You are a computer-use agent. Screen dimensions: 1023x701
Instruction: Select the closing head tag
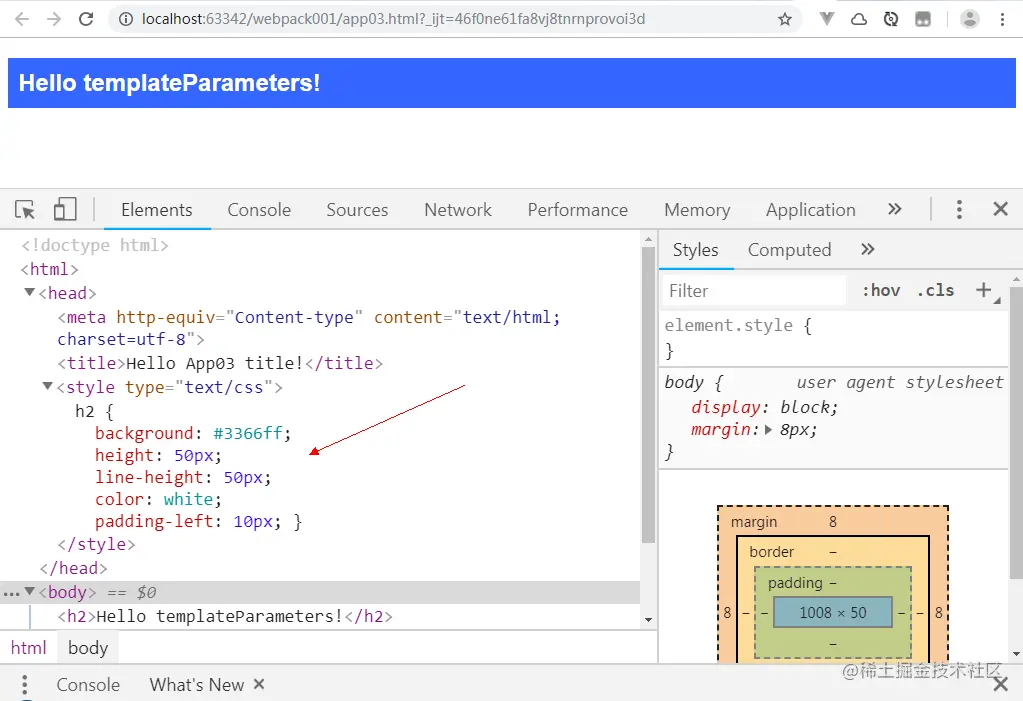pos(73,568)
